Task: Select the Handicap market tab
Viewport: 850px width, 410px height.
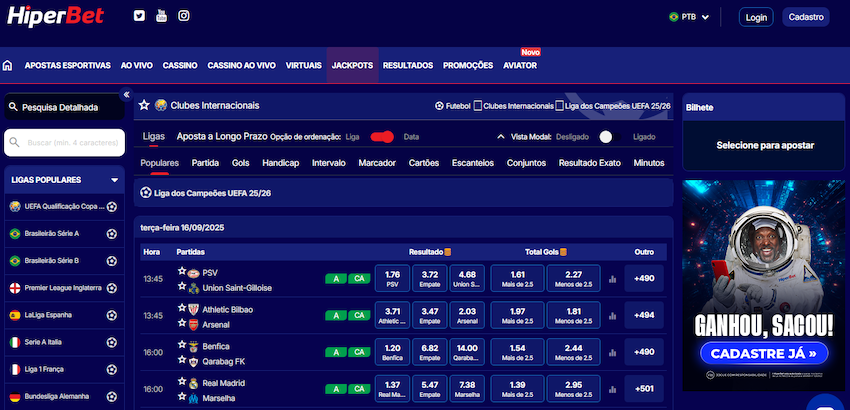Action: (x=280, y=163)
